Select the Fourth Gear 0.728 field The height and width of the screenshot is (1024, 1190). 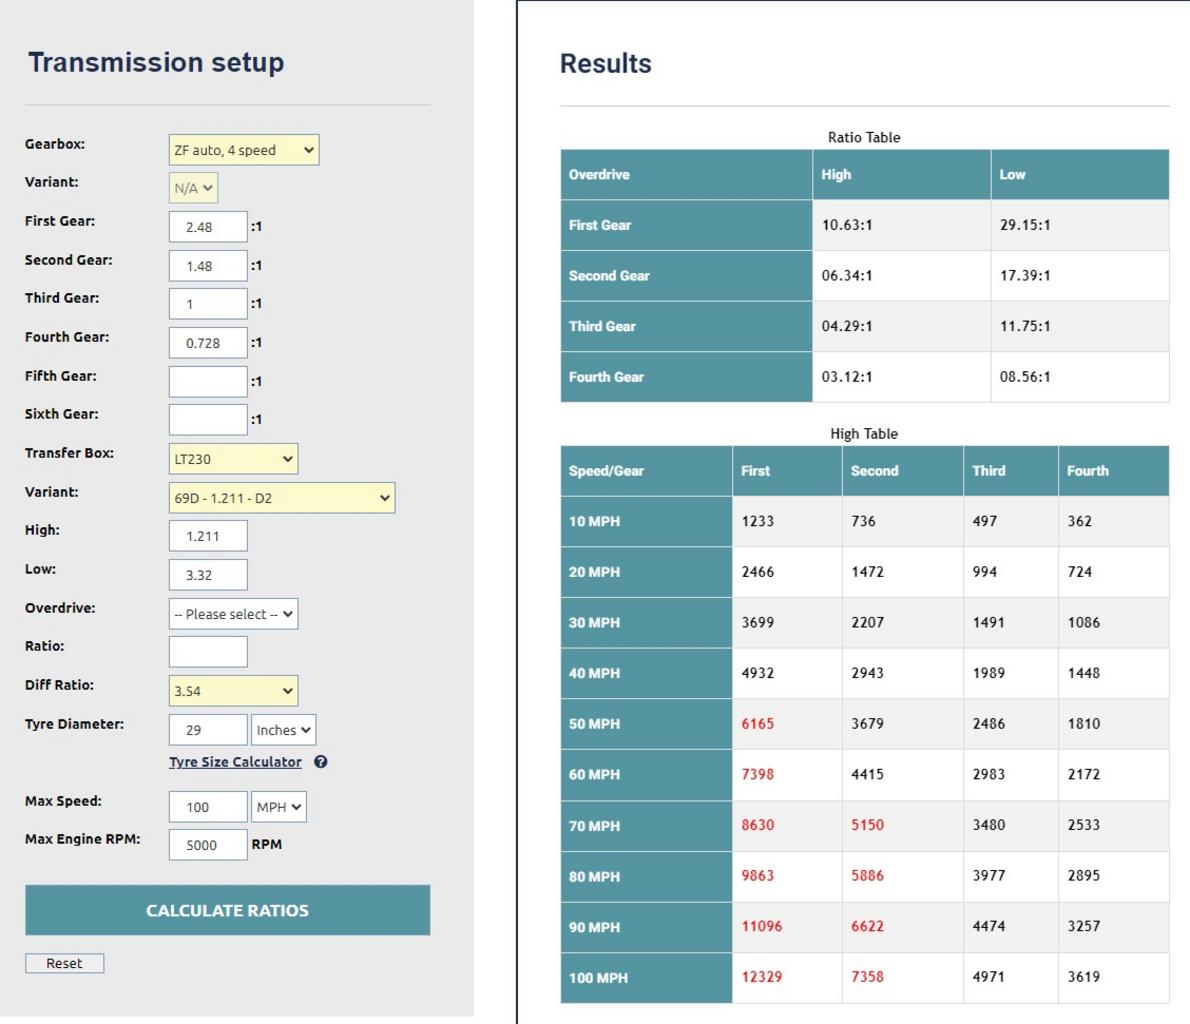pos(208,342)
